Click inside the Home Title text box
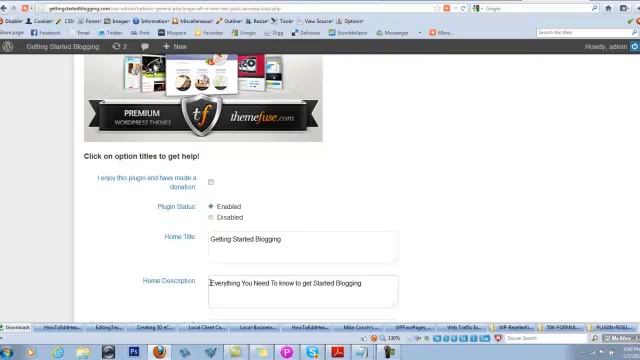This screenshot has height=360, width=640. (x=303, y=247)
